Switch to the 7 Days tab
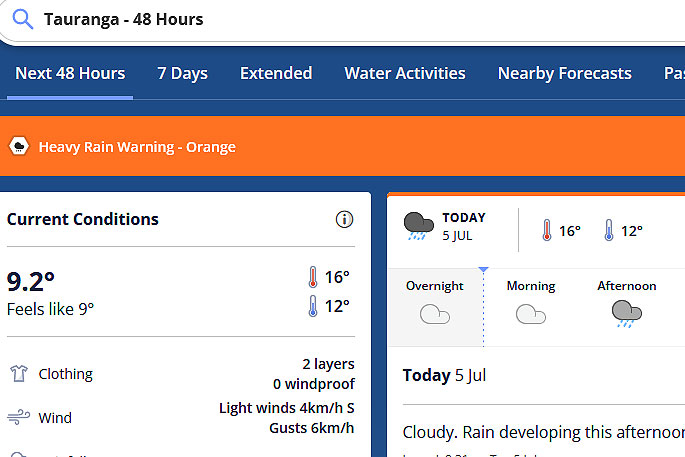The height and width of the screenshot is (457, 685). pyautogui.click(x=183, y=73)
